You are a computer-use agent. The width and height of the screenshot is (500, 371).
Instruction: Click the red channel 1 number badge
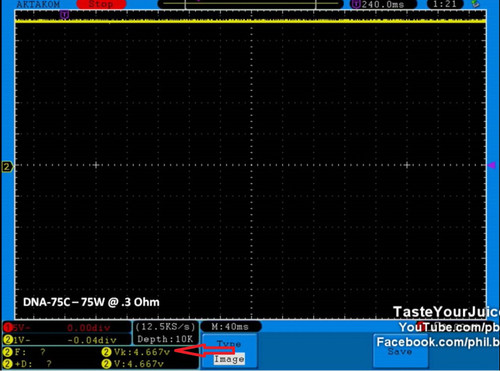(8, 328)
